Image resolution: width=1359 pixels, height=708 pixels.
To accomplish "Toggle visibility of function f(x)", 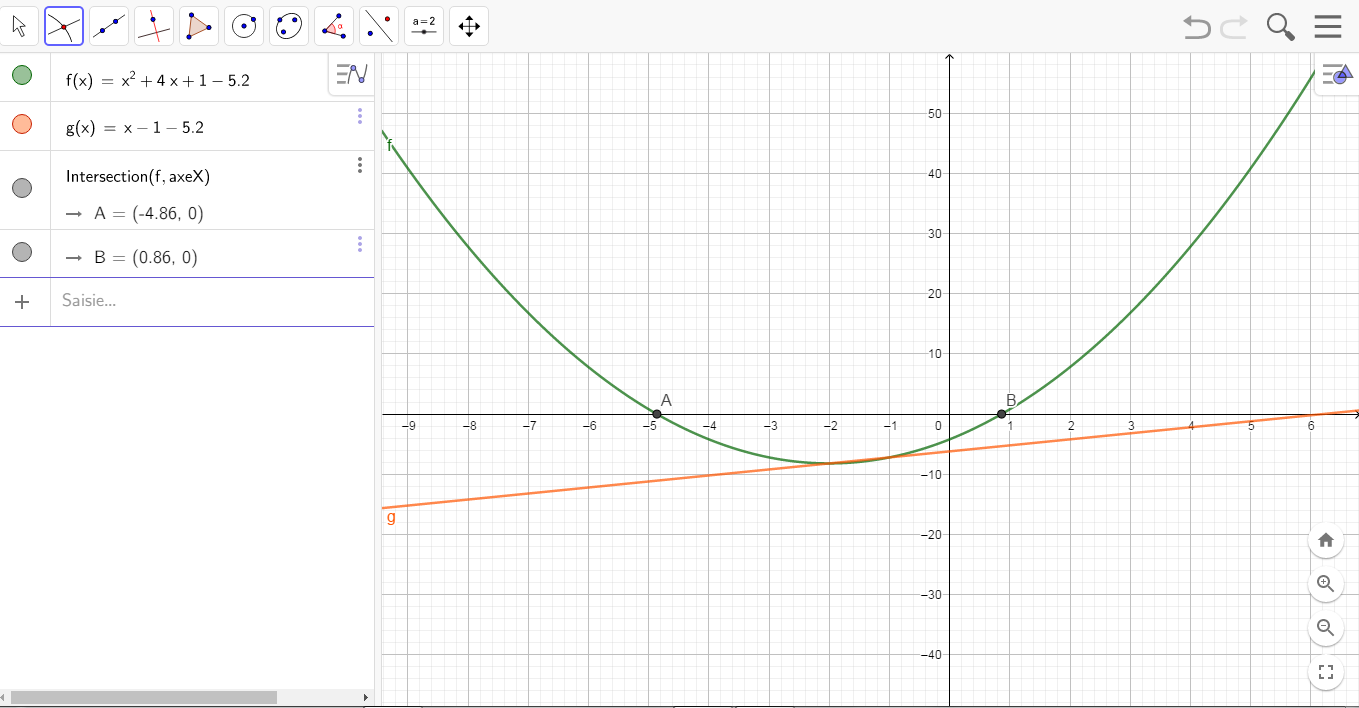I will click(x=22, y=76).
